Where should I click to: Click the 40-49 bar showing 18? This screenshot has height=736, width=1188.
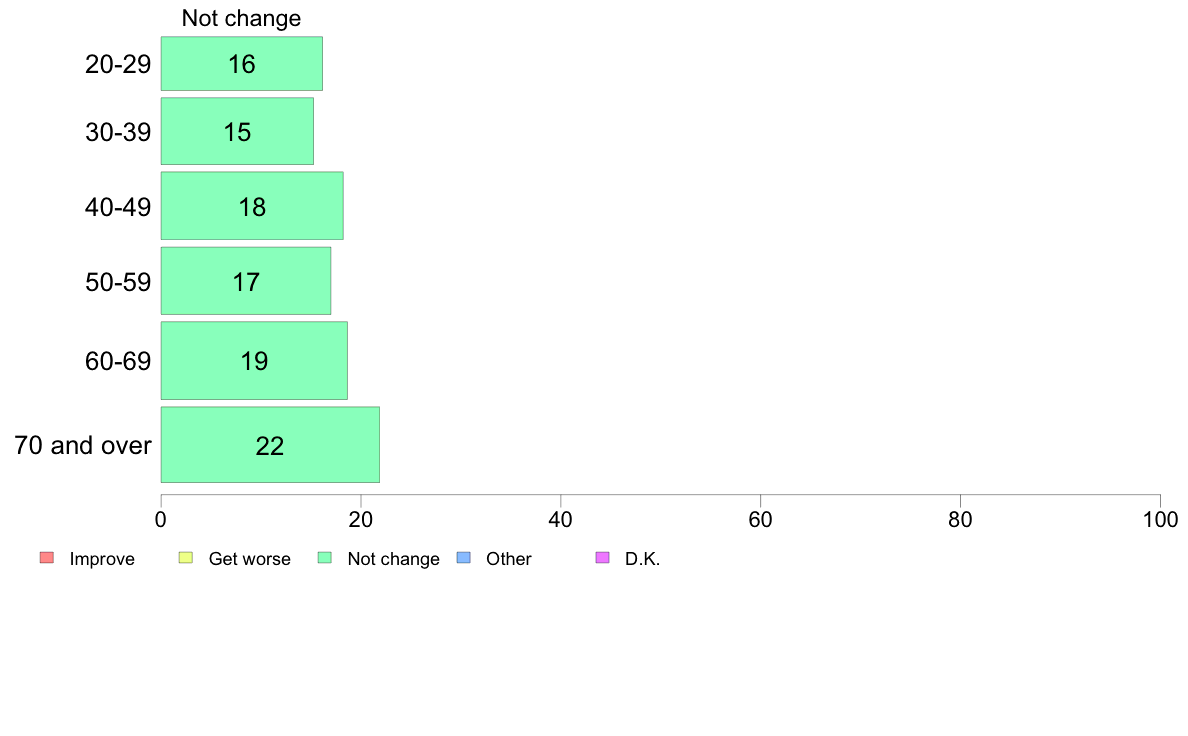(x=252, y=206)
